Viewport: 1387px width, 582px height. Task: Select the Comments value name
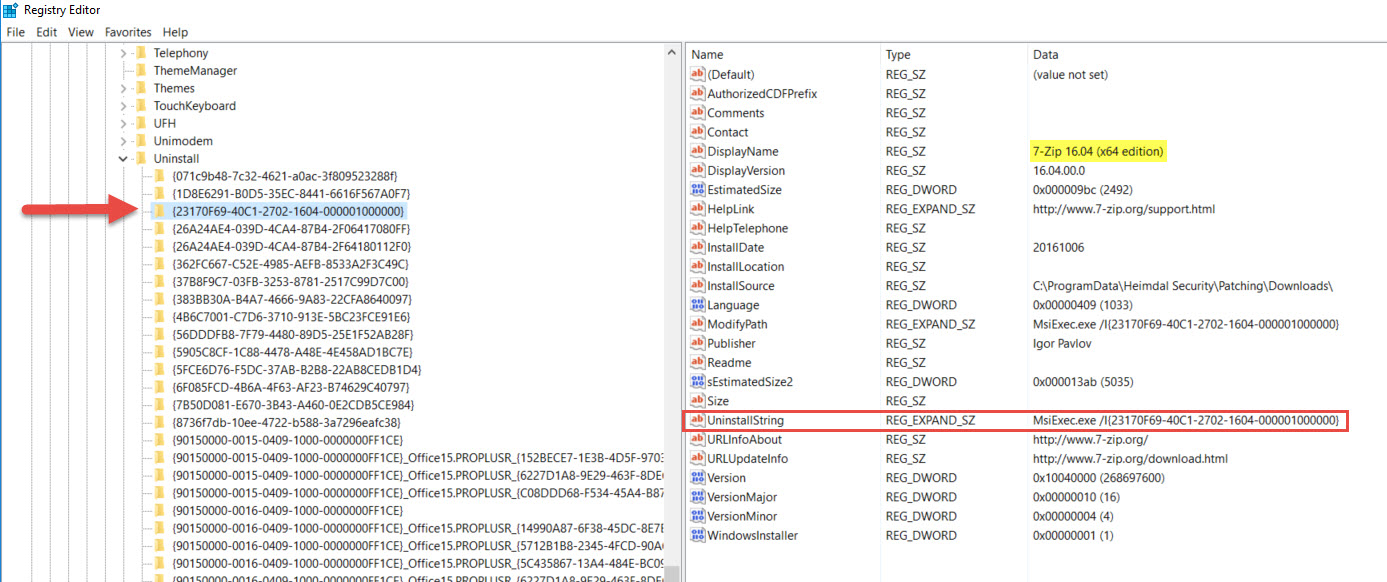(736, 113)
